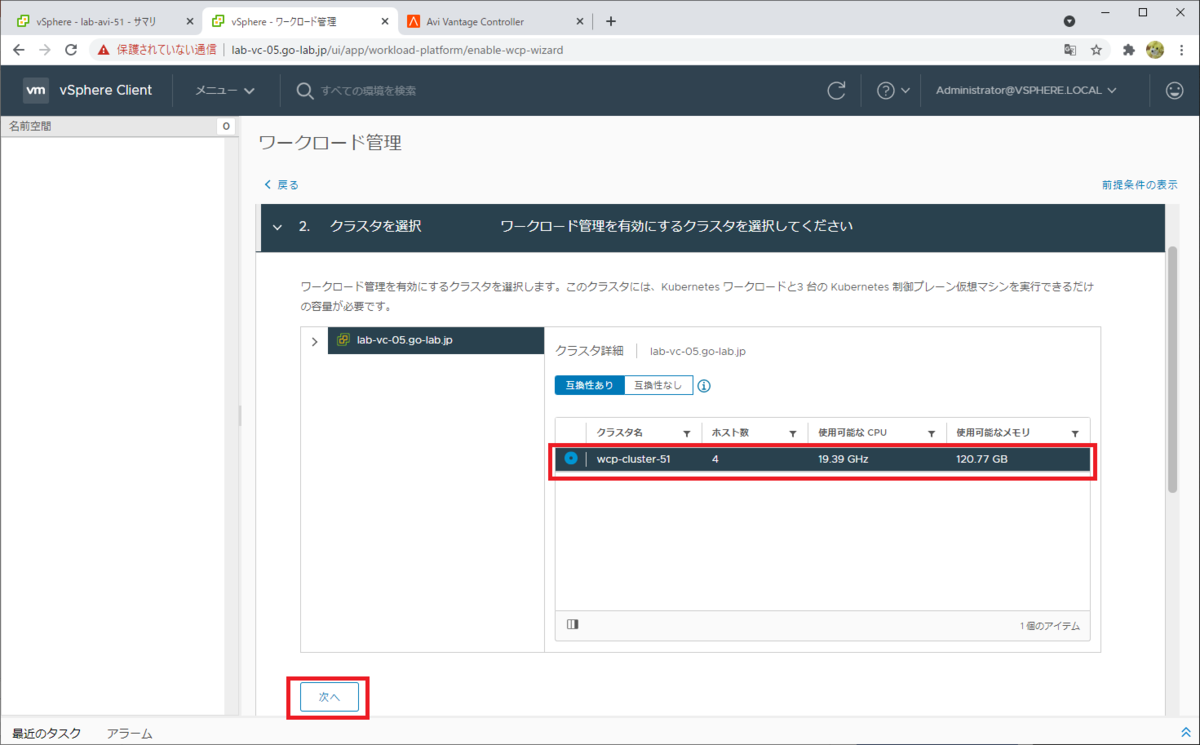
Task: Open the アラーム tab at the bottom
Action: pos(128,732)
